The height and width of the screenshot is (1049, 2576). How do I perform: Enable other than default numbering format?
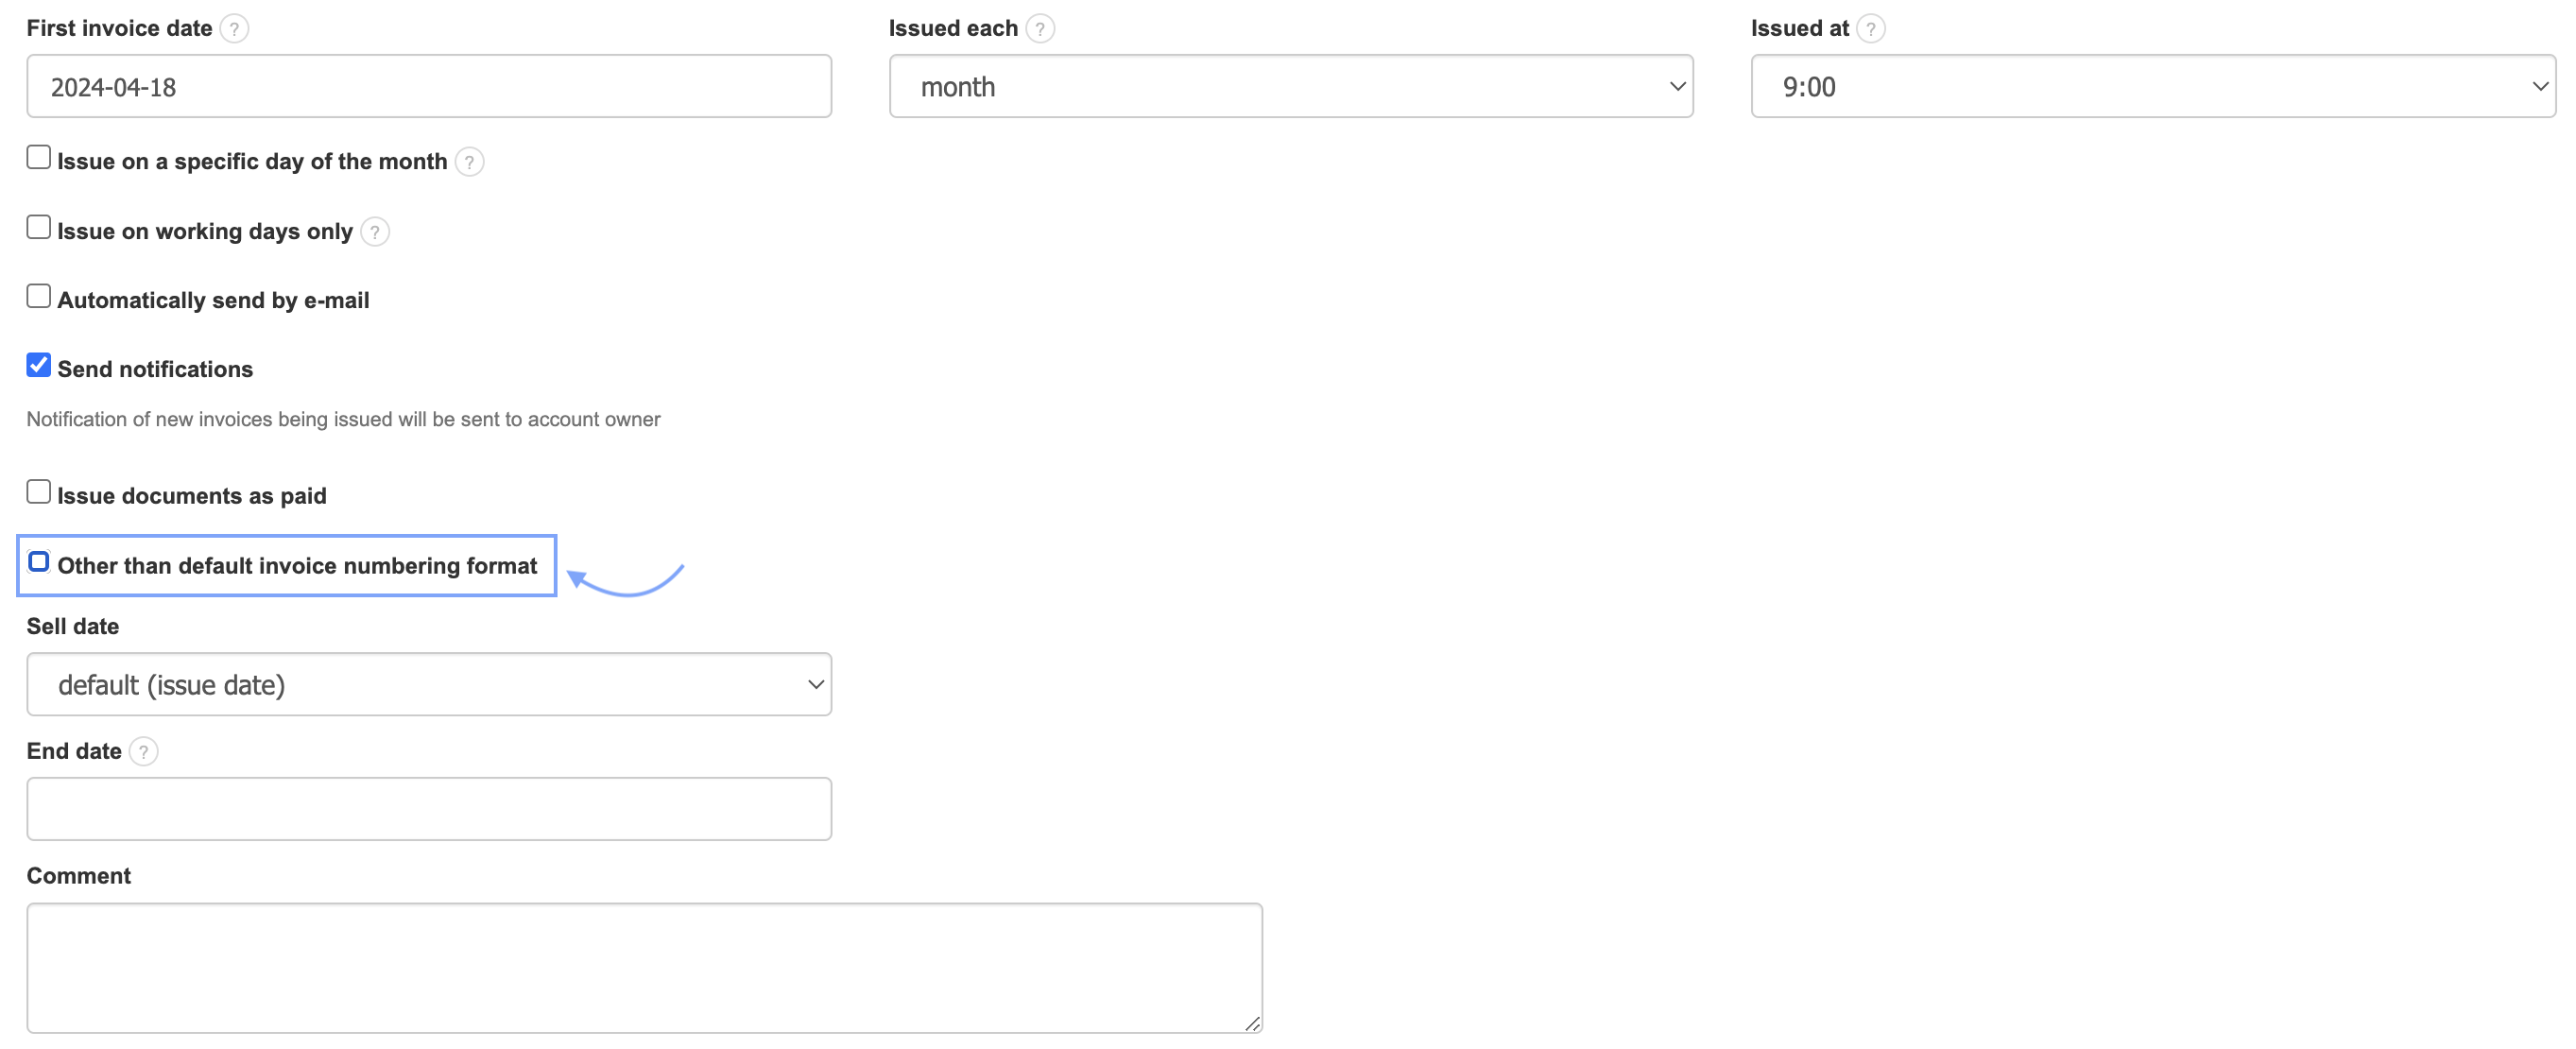(38, 561)
